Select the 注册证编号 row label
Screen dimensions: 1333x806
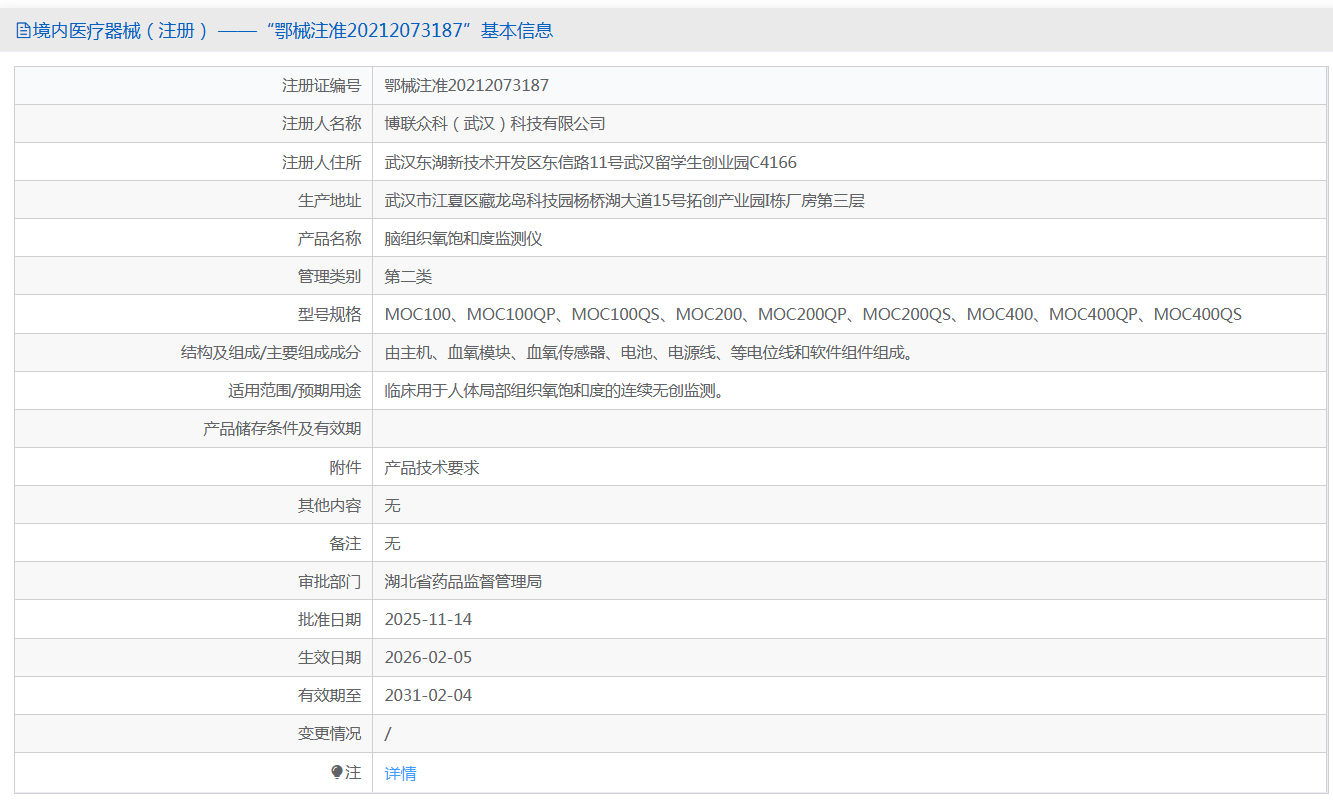point(322,86)
